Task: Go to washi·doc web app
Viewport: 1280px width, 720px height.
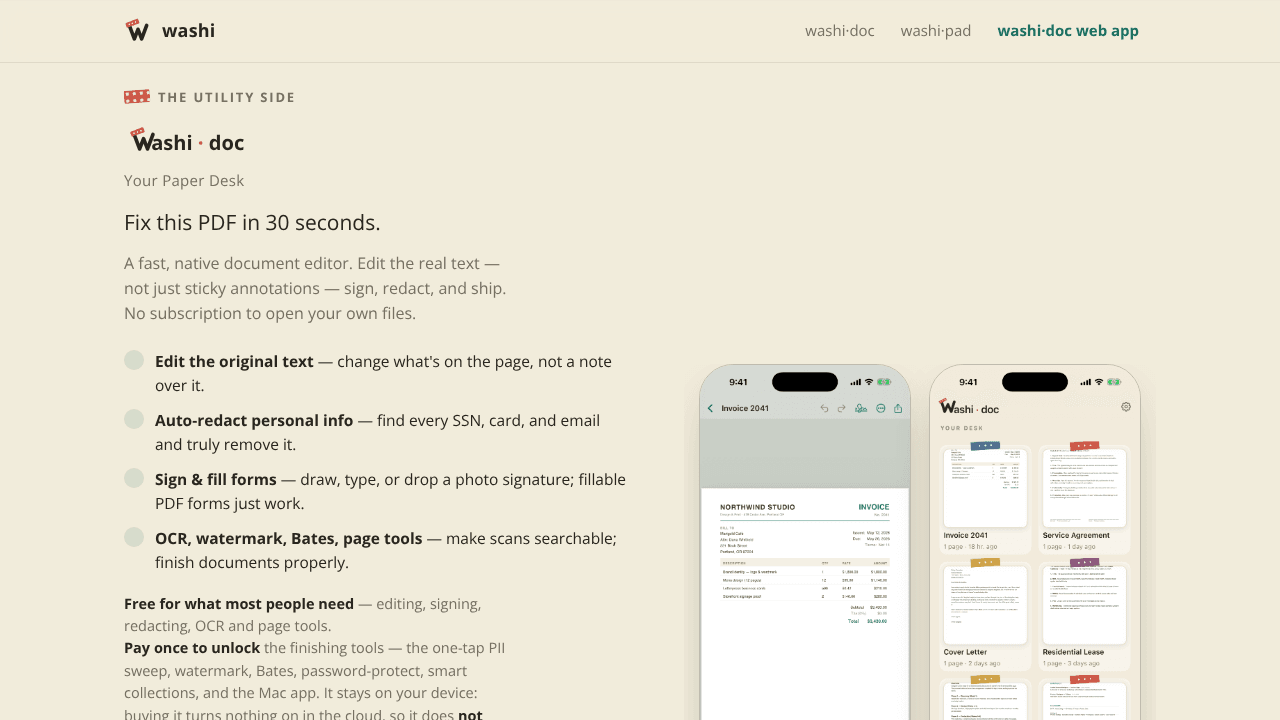Action: tap(1068, 31)
